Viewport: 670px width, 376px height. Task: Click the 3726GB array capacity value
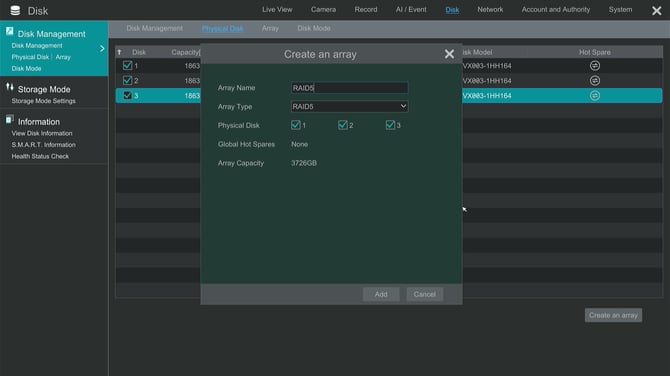(x=304, y=163)
